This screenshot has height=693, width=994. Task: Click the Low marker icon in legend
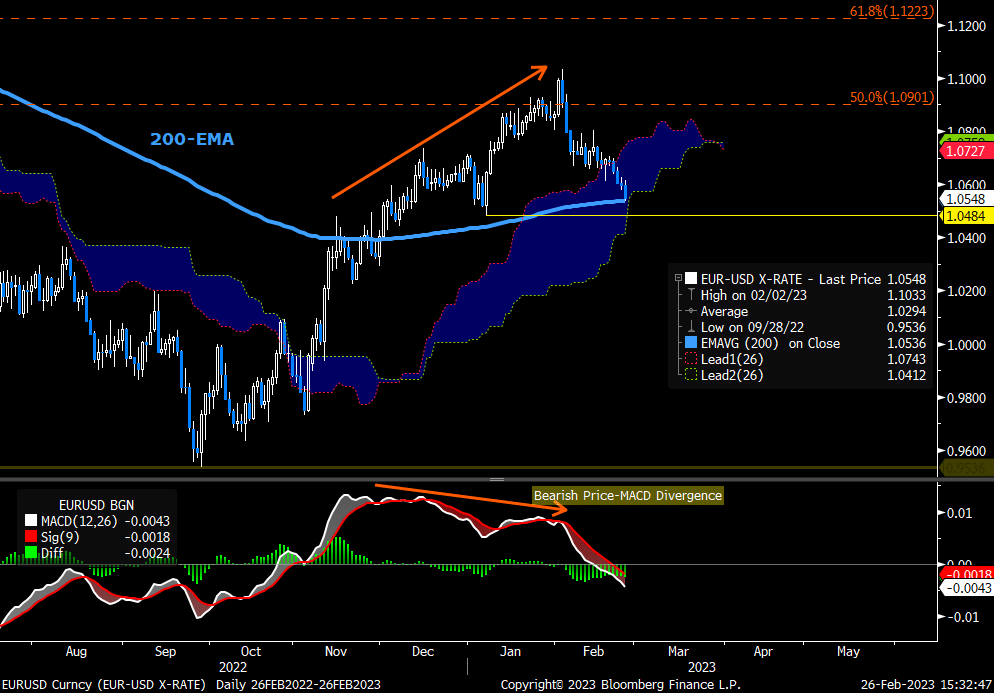[690, 327]
